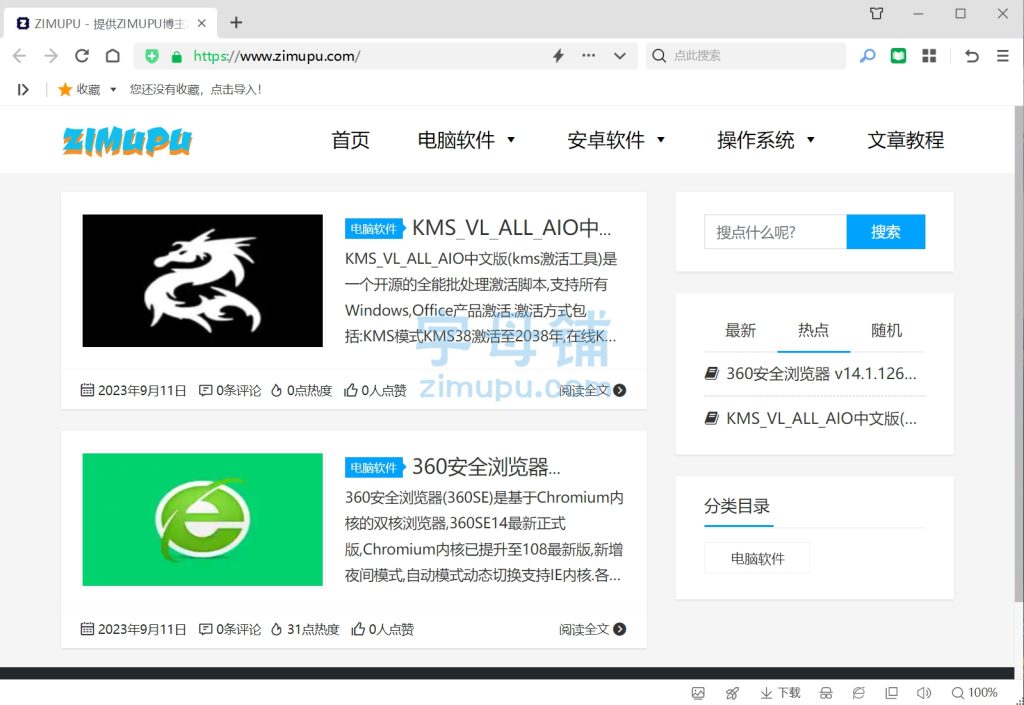Click the blue magnifier search icon
The height and width of the screenshot is (705, 1024).
point(867,56)
